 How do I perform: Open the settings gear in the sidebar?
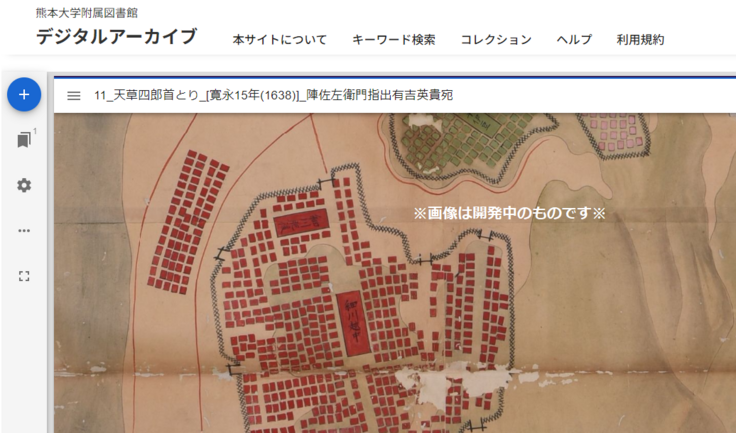pos(24,185)
